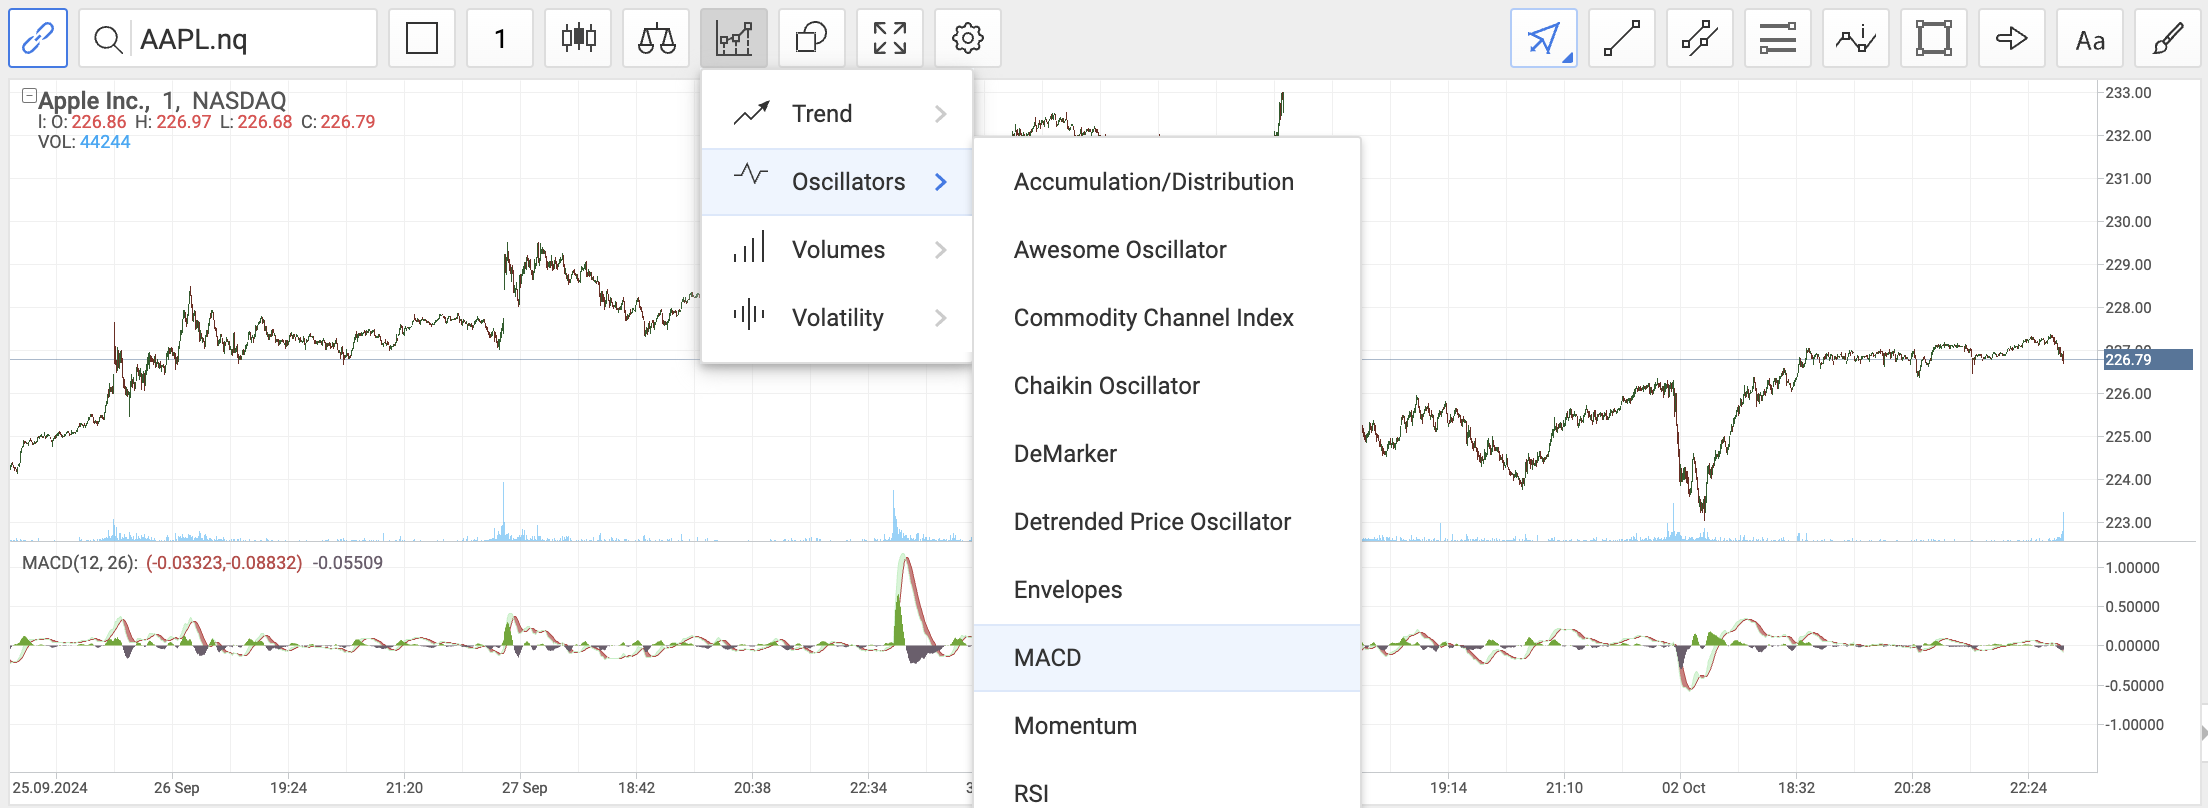This screenshot has height=808, width=2208.
Task: Select the rectangle shape tool
Action: coord(1934,38)
